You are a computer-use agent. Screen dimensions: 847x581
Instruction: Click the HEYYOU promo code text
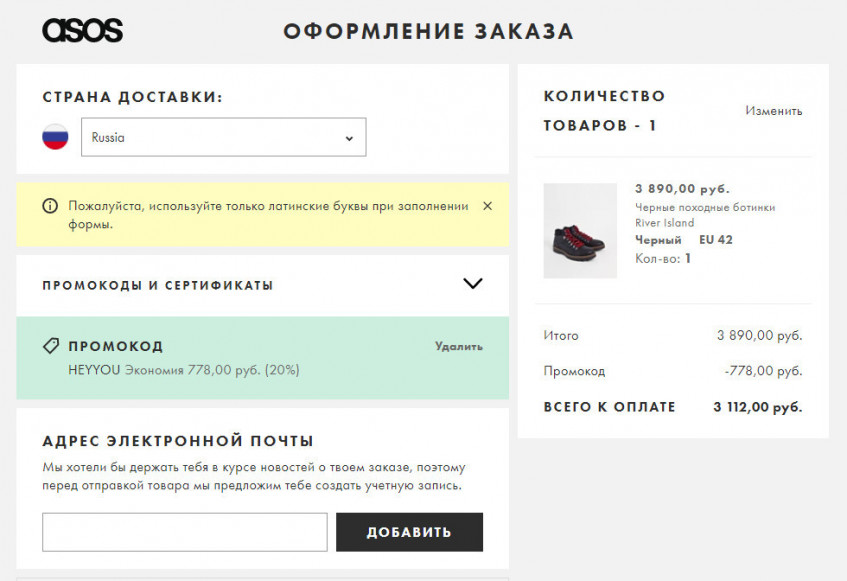(x=94, y=370)
